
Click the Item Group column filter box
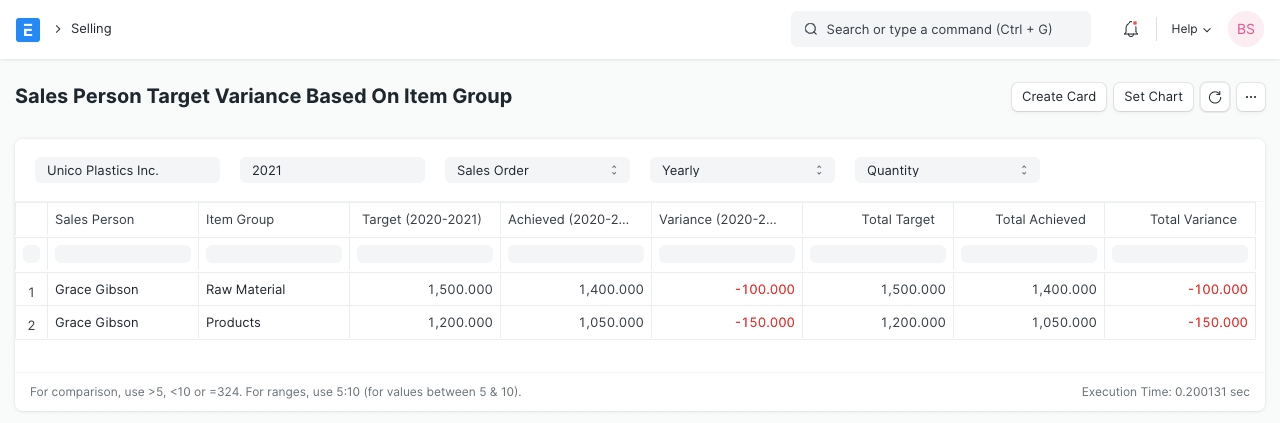tap(274, 254)
